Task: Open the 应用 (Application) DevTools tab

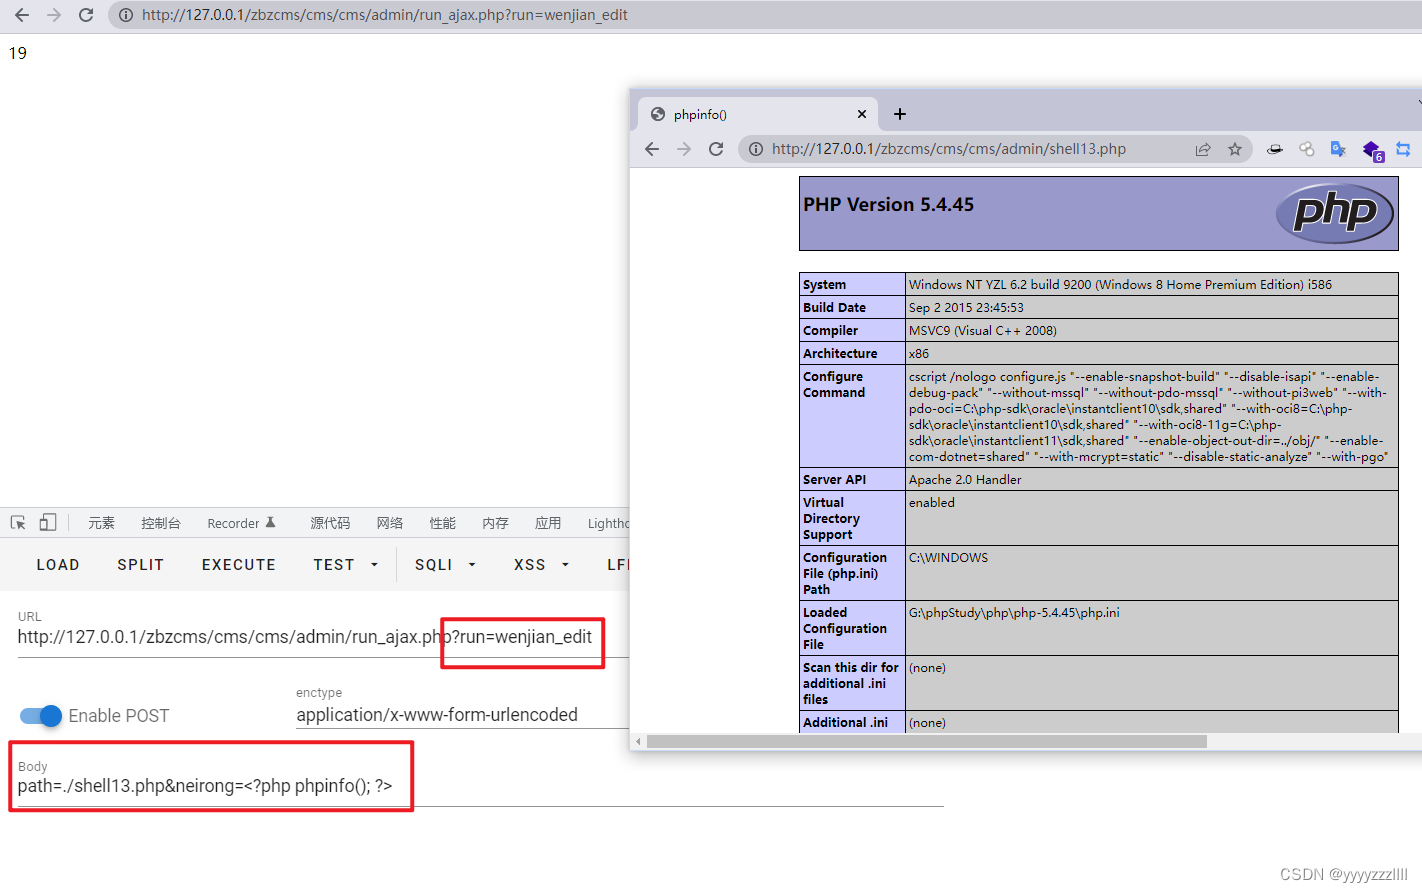Action: tap(548, 523)
